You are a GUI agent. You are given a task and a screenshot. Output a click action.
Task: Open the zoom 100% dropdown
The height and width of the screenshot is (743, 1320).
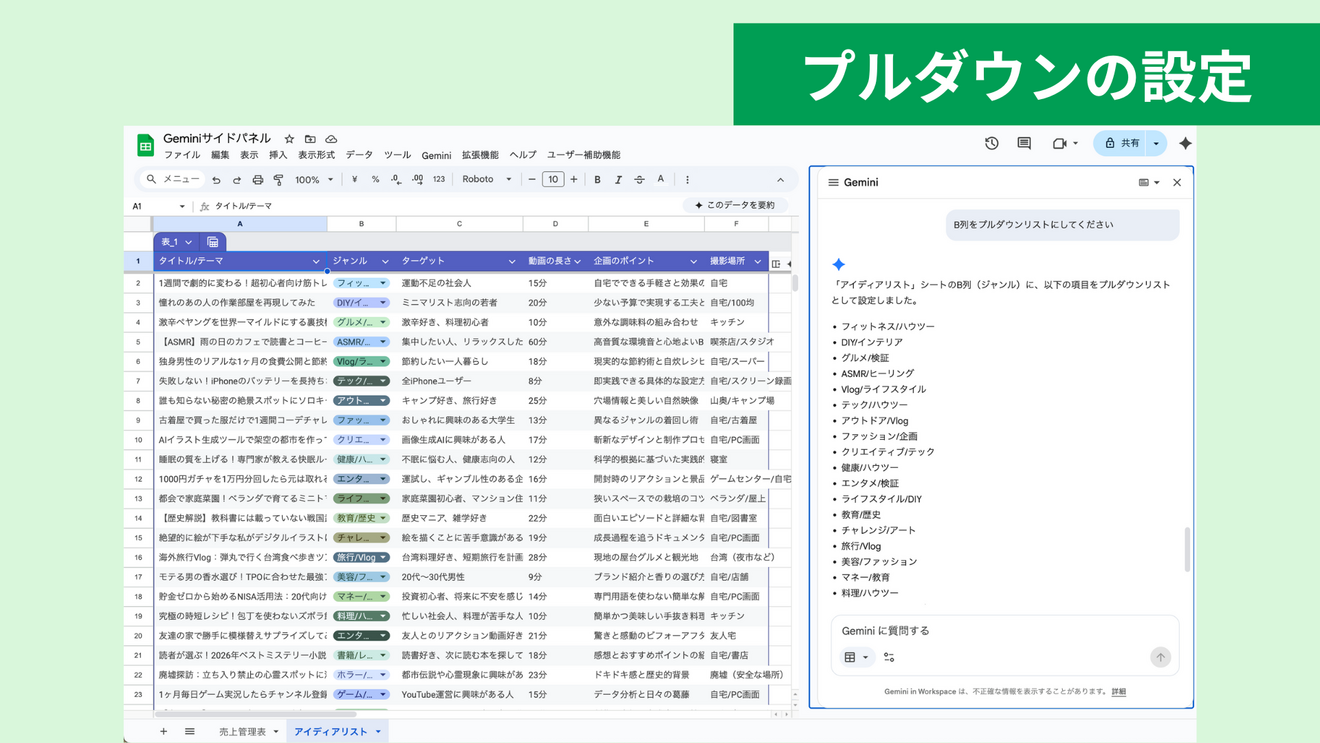[x=314, y=180]
